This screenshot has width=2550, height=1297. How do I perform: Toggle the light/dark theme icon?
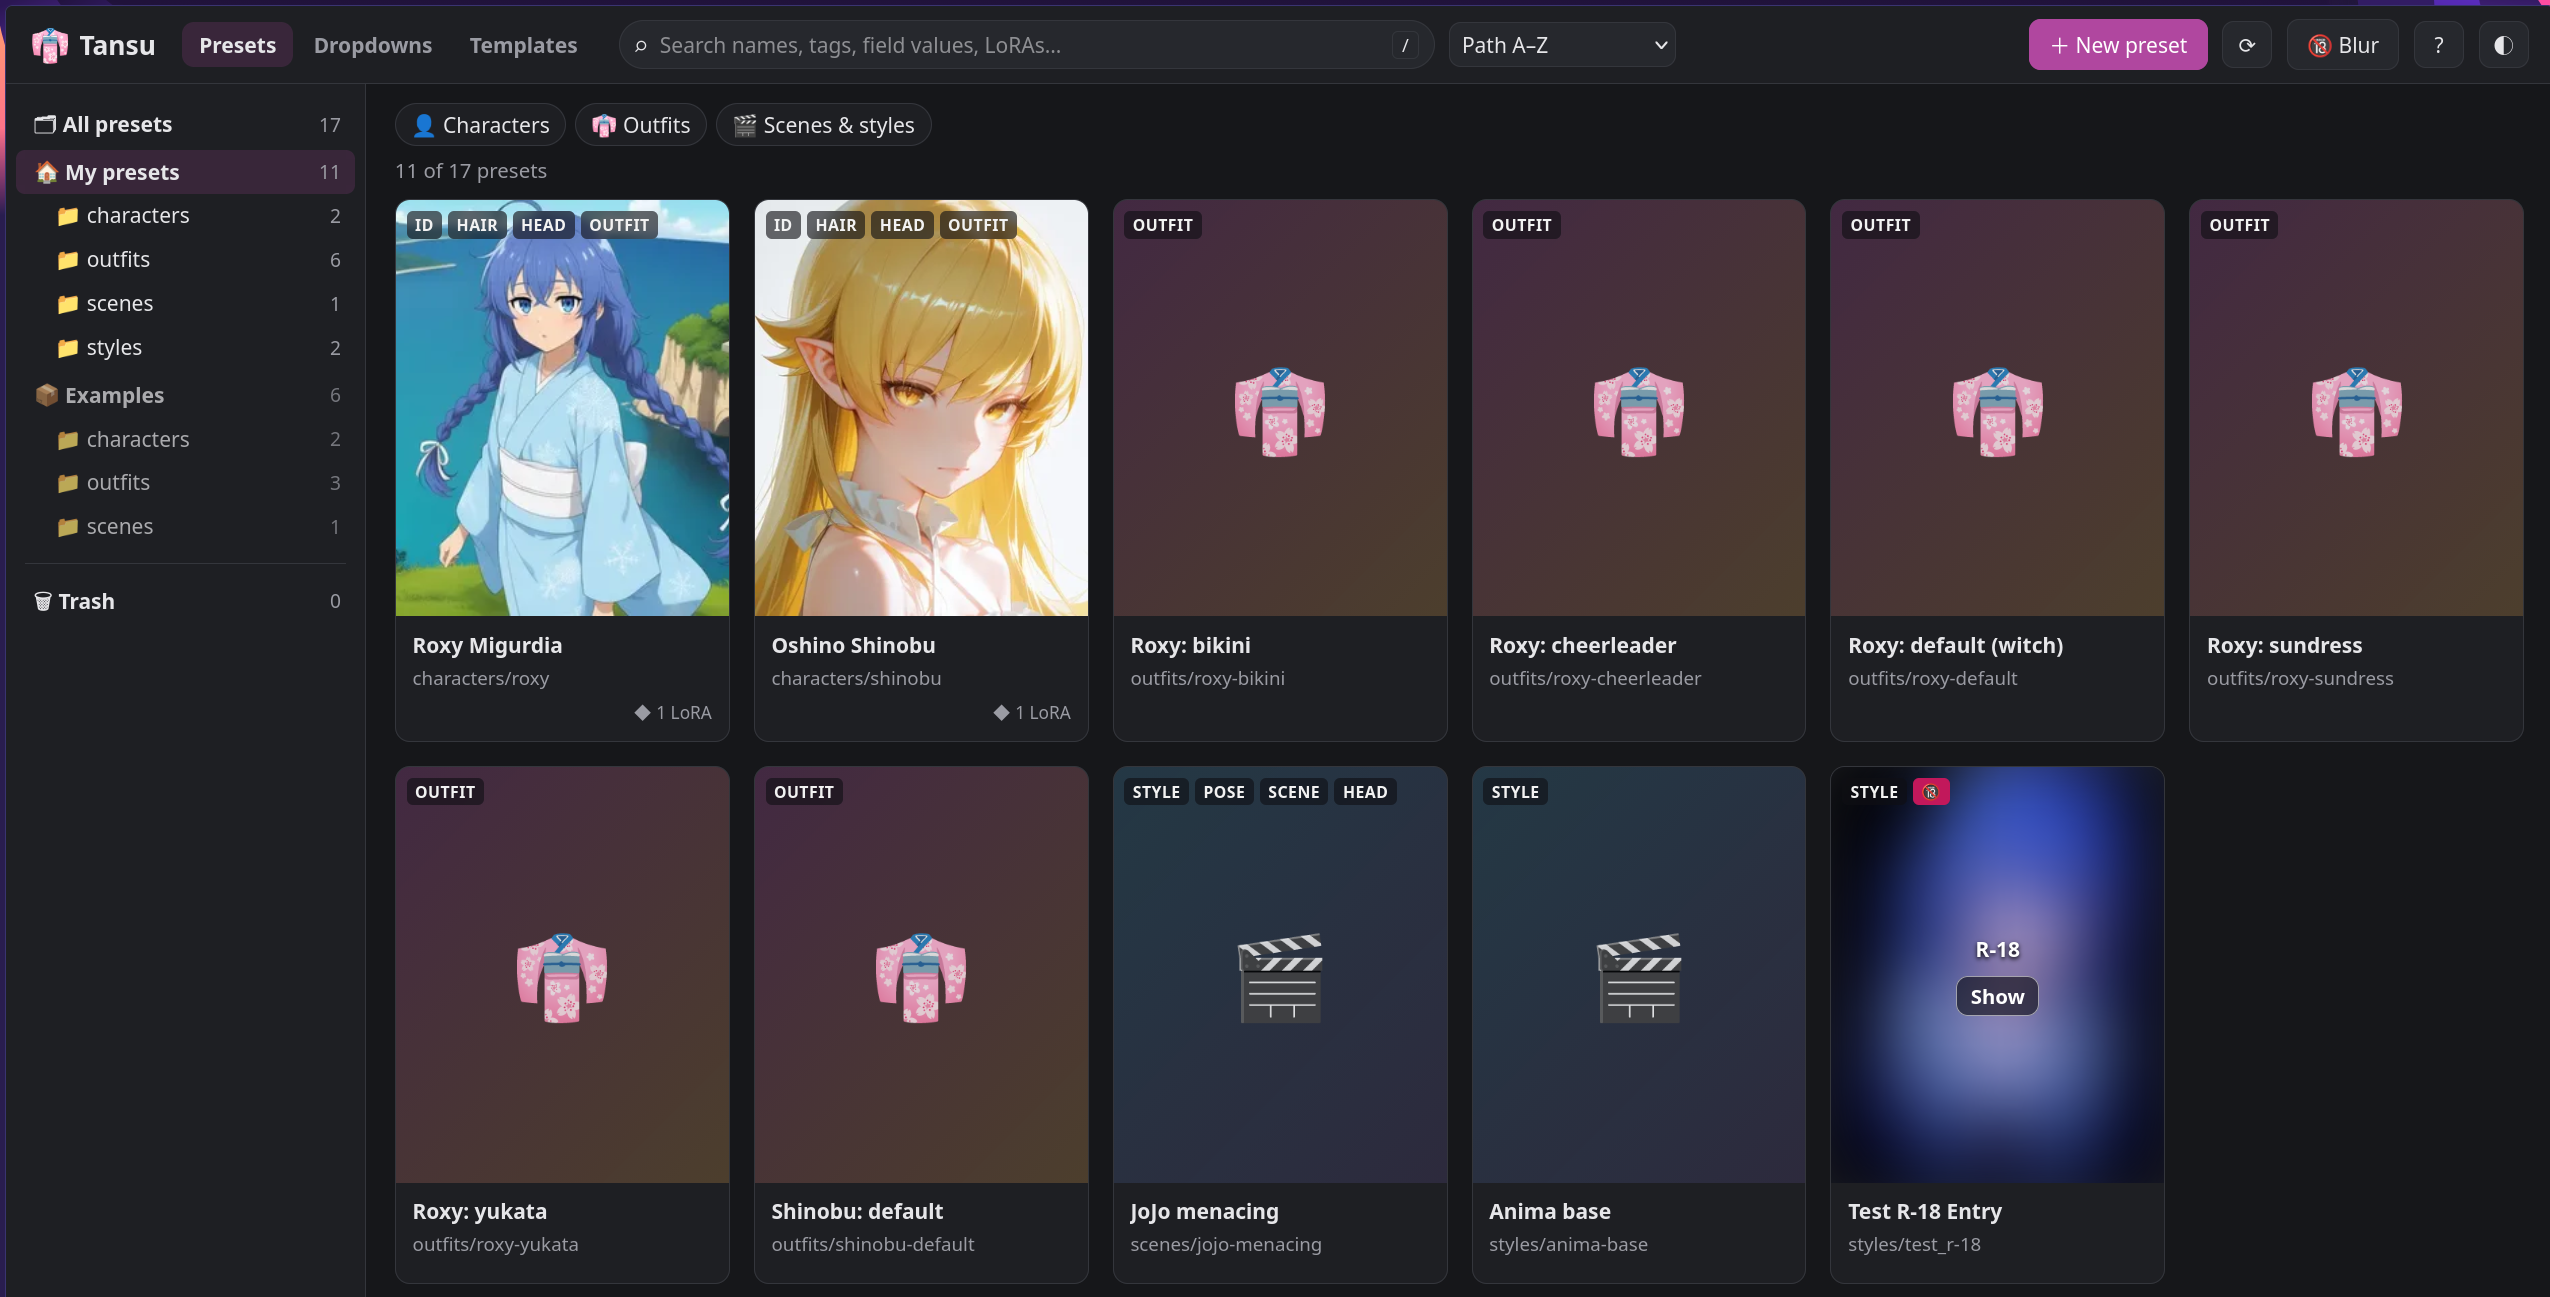click(2503, 45)
